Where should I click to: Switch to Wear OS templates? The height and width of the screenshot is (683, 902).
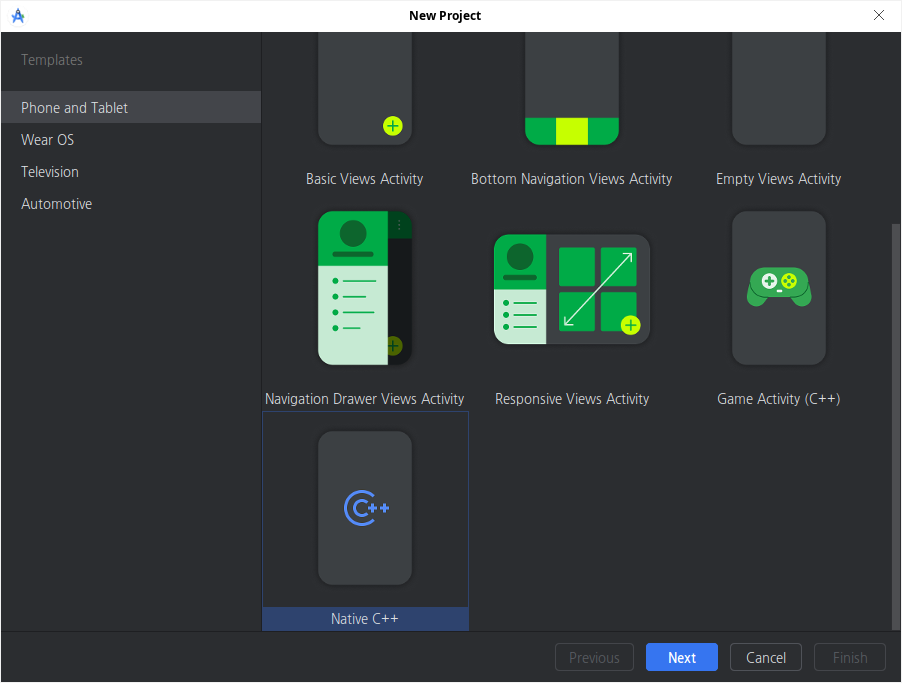131,140
